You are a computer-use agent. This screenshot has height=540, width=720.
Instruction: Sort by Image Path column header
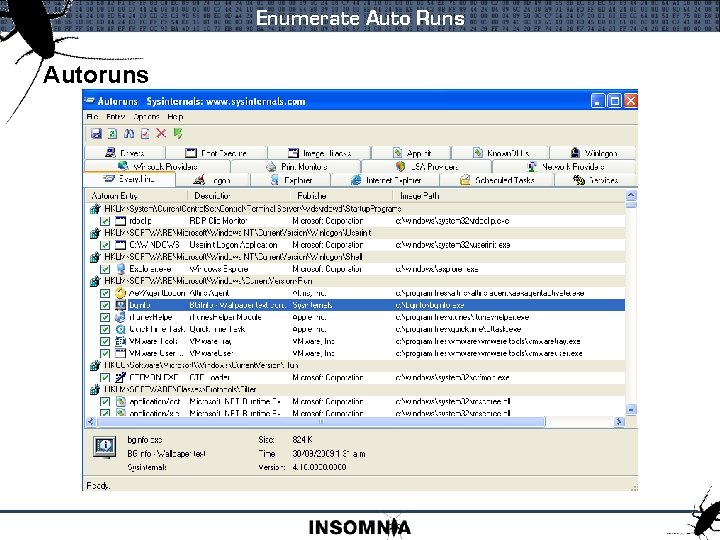tap(509, 196)
